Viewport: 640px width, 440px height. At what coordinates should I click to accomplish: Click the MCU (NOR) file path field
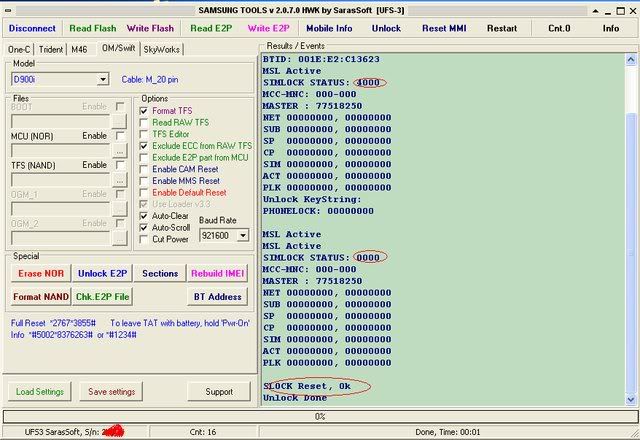60,150
